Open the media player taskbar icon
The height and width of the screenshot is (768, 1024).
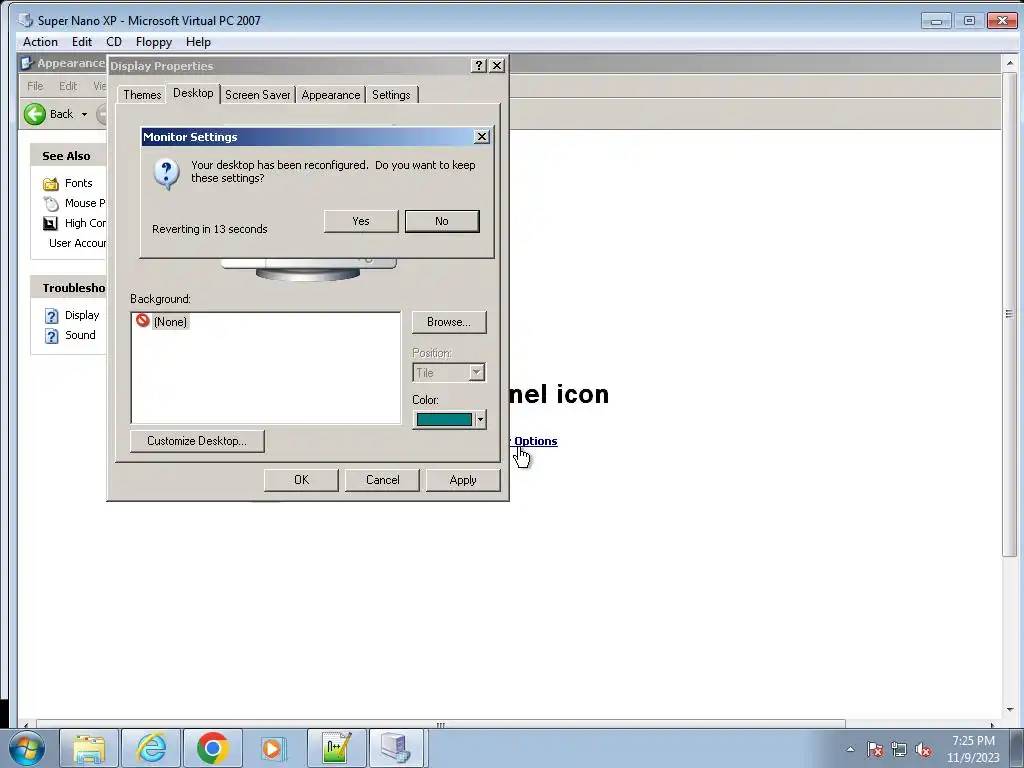[x=273, y=748]
